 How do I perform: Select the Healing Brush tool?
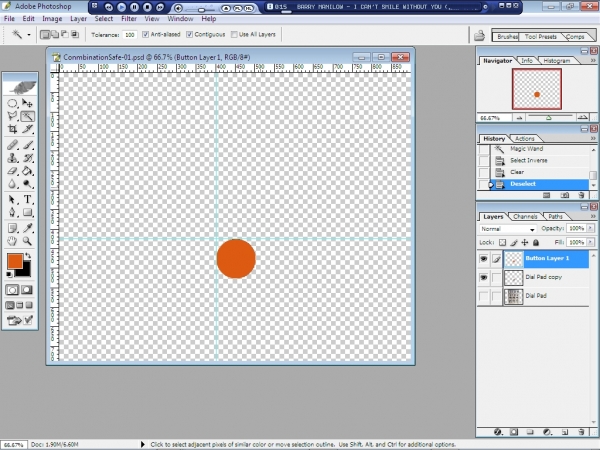click(12, 145)
